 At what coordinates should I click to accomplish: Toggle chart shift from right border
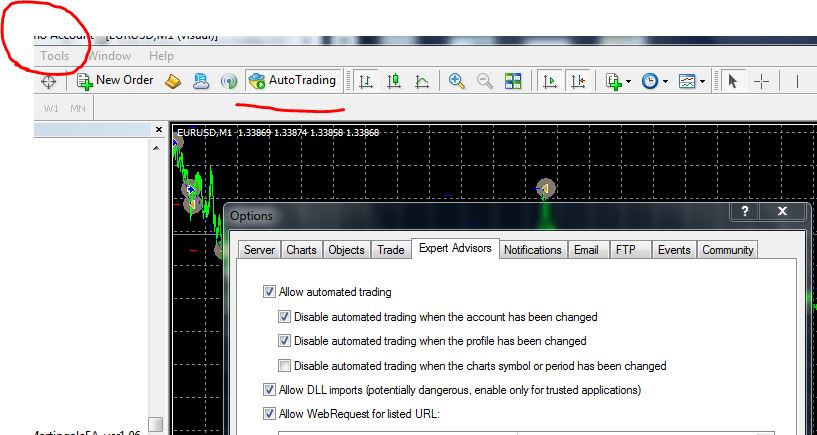[x=578, y=81]
